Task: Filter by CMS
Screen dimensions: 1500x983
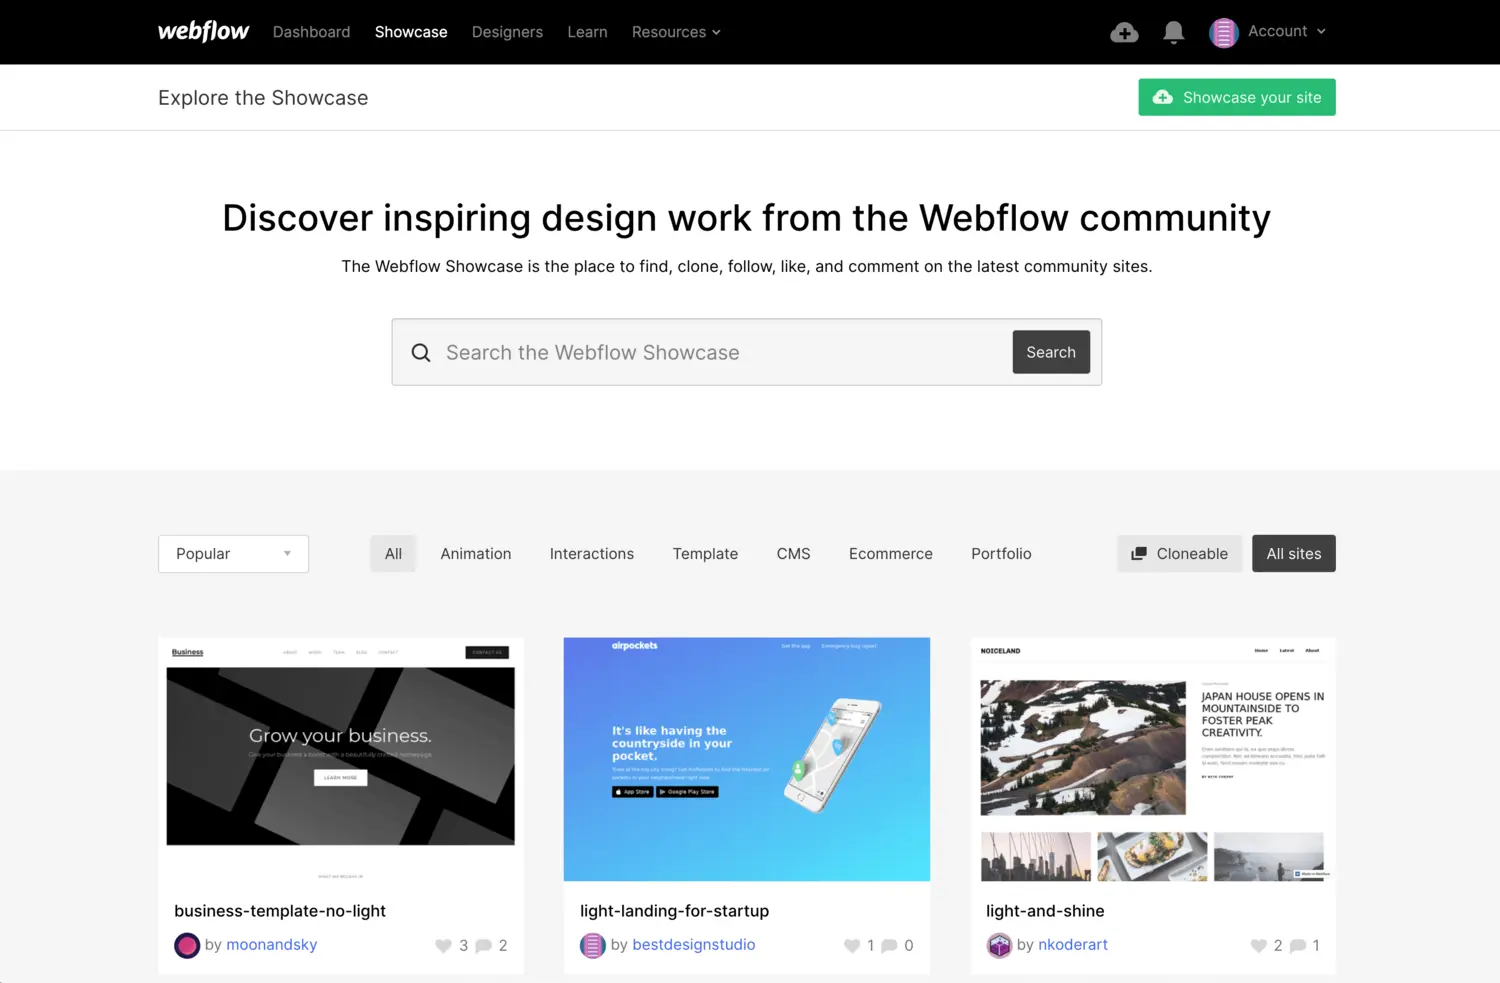Action: (794, 554)
